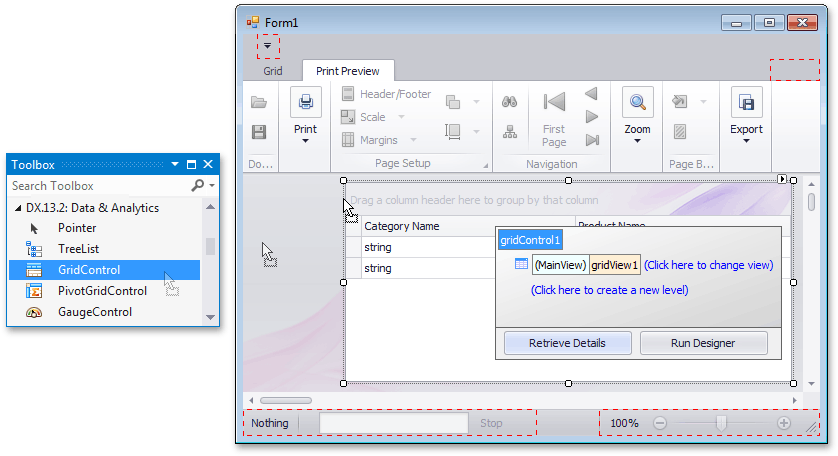This screenshot has height=456, width=838.
Task: Click the Previous Page arrow icon
Action: (x=592, y=94)
